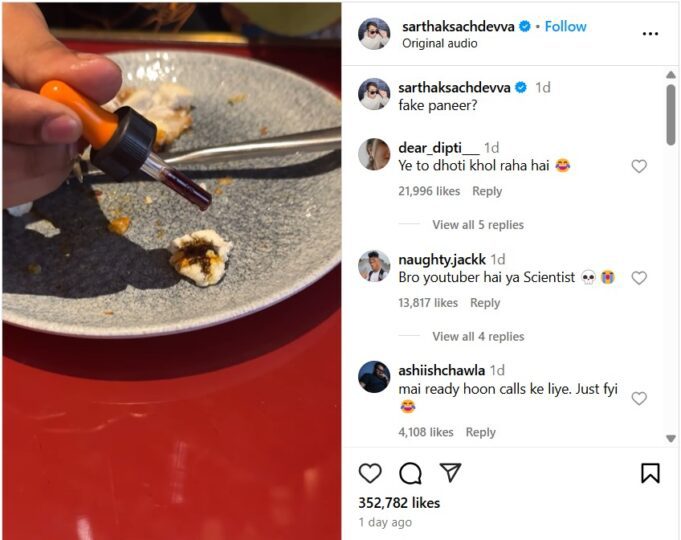The image size is (681, 540).
Task: Like ashiishchawla's comment
Action: click(x=639, y=398)
